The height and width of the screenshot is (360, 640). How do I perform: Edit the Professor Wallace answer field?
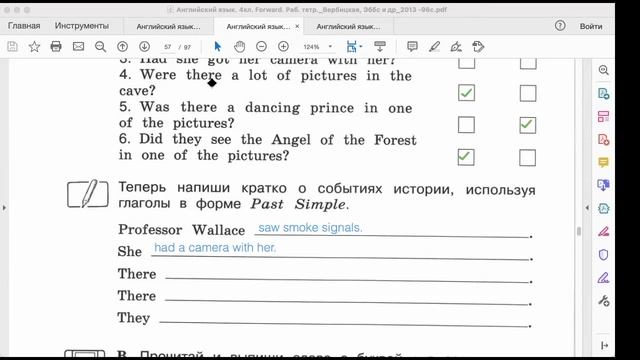tap(392, 228)
